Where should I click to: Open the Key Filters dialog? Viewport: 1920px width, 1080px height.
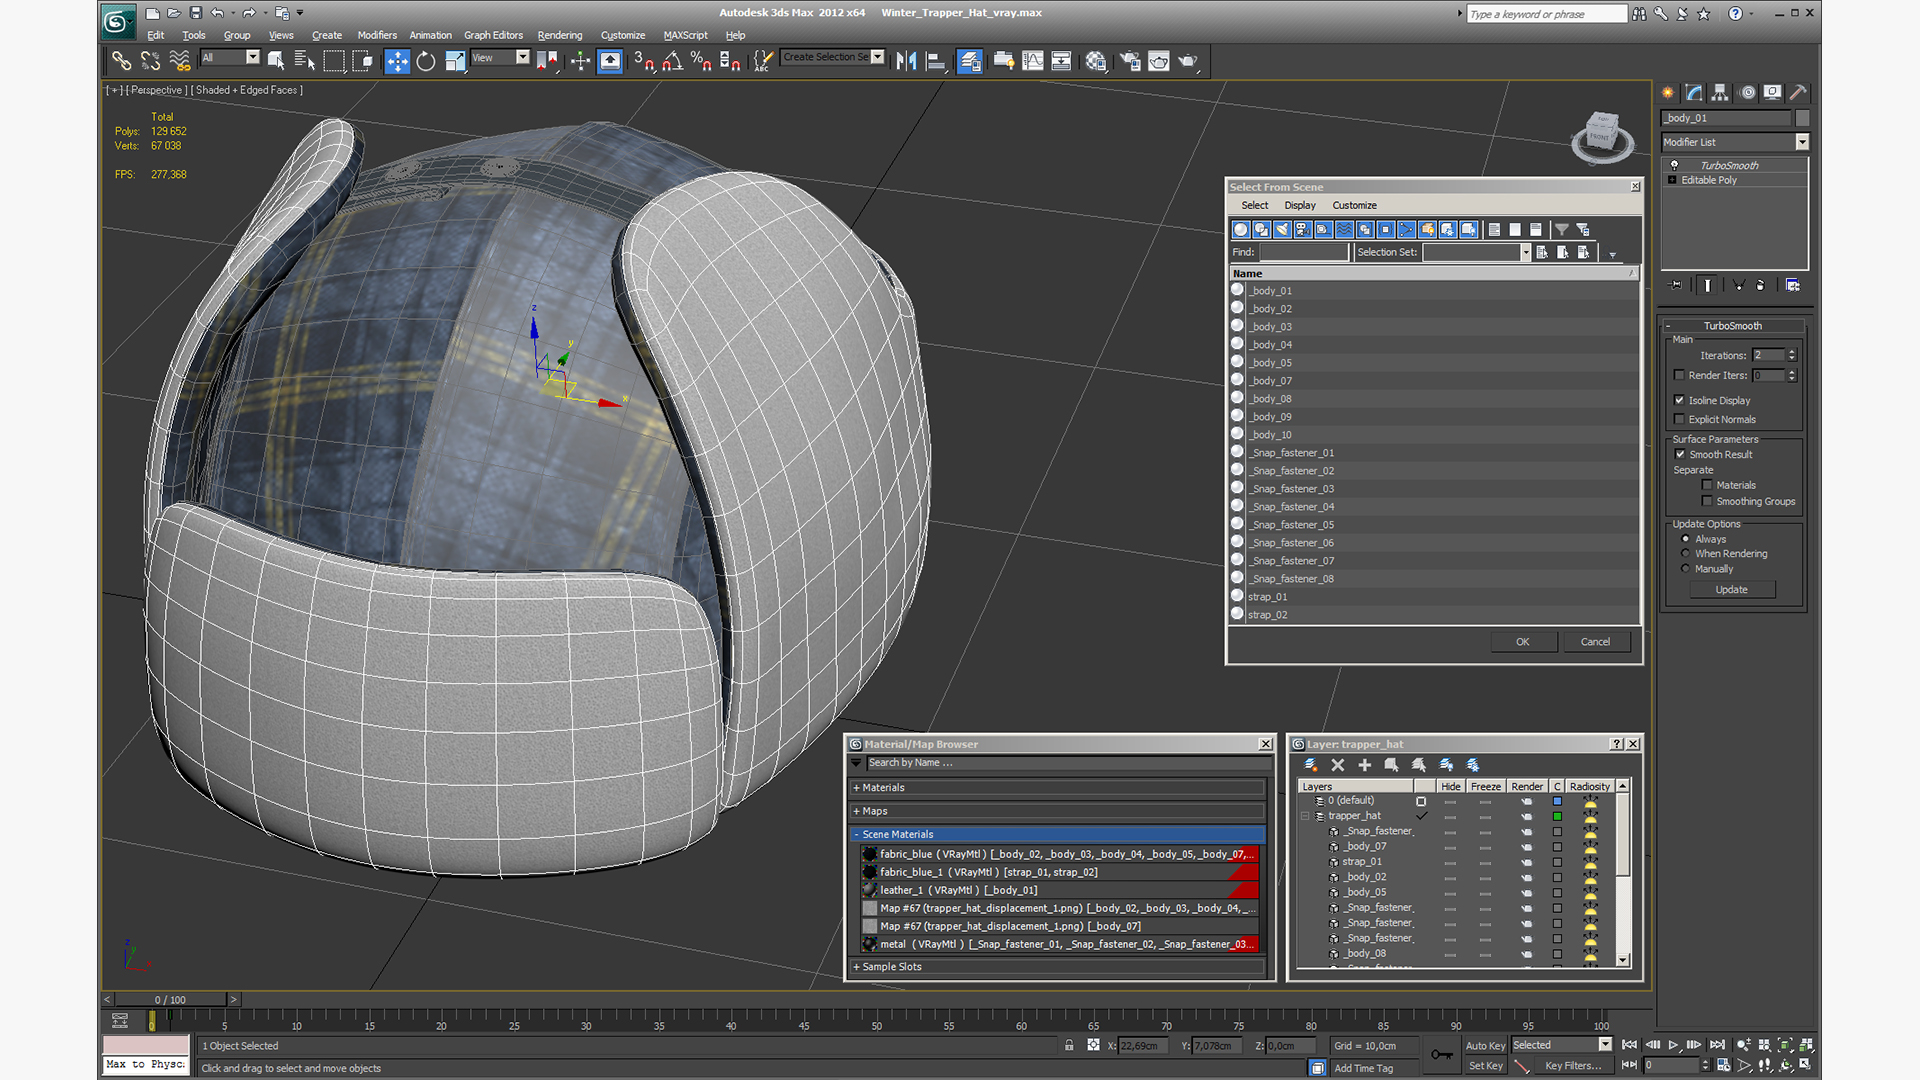coord(1572,1066)
